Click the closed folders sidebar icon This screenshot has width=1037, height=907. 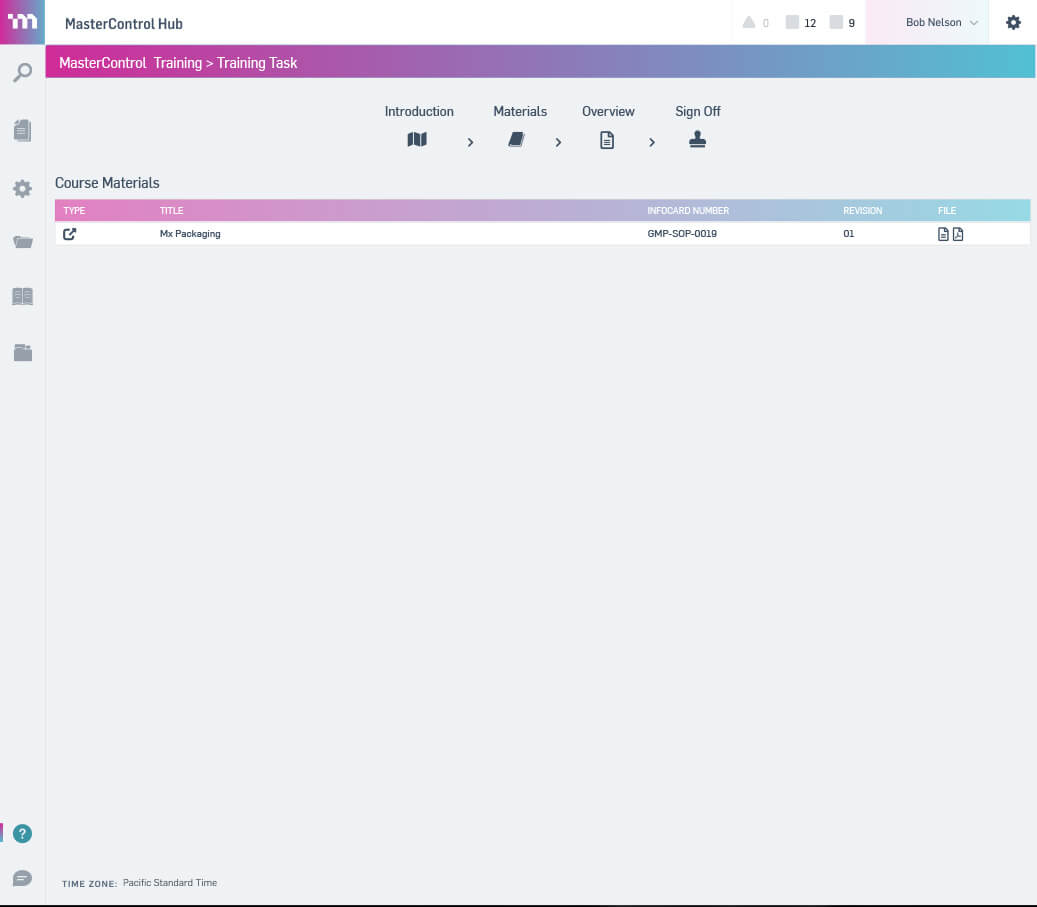[x=22, y=352]
